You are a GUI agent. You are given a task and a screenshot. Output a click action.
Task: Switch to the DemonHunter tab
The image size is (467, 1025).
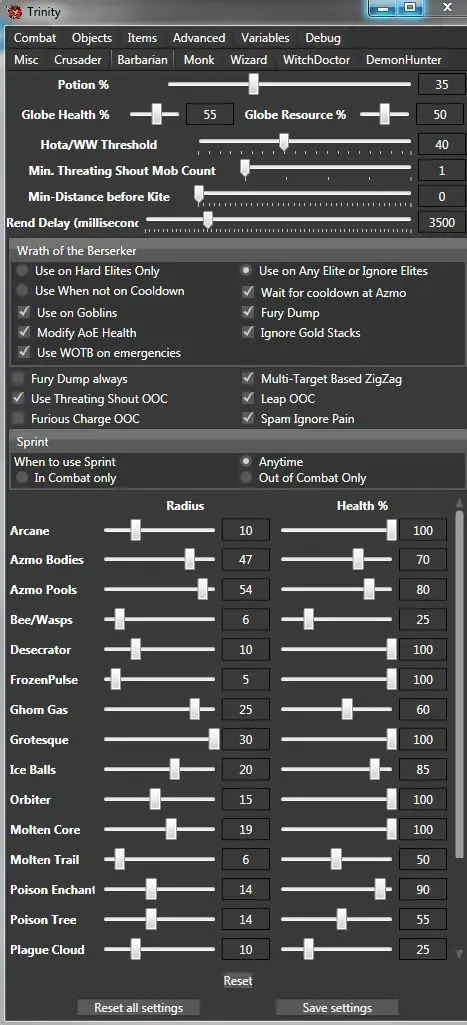(x=404, y=59)
